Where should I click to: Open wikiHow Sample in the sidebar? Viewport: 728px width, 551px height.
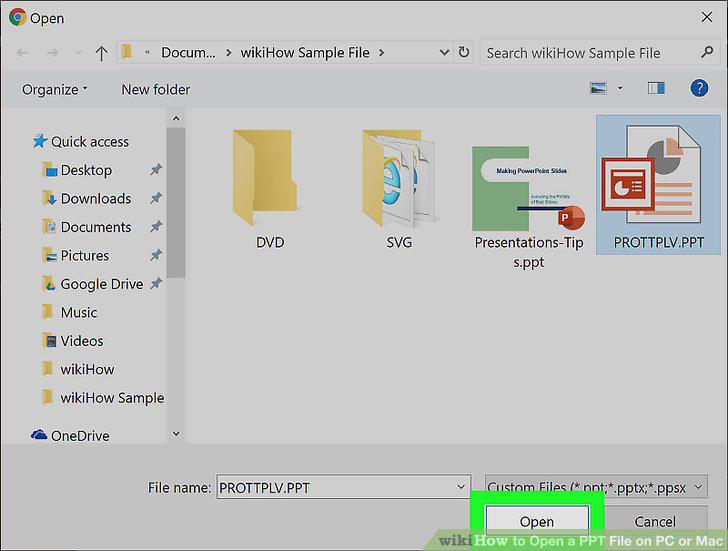(x=103, y=397)
